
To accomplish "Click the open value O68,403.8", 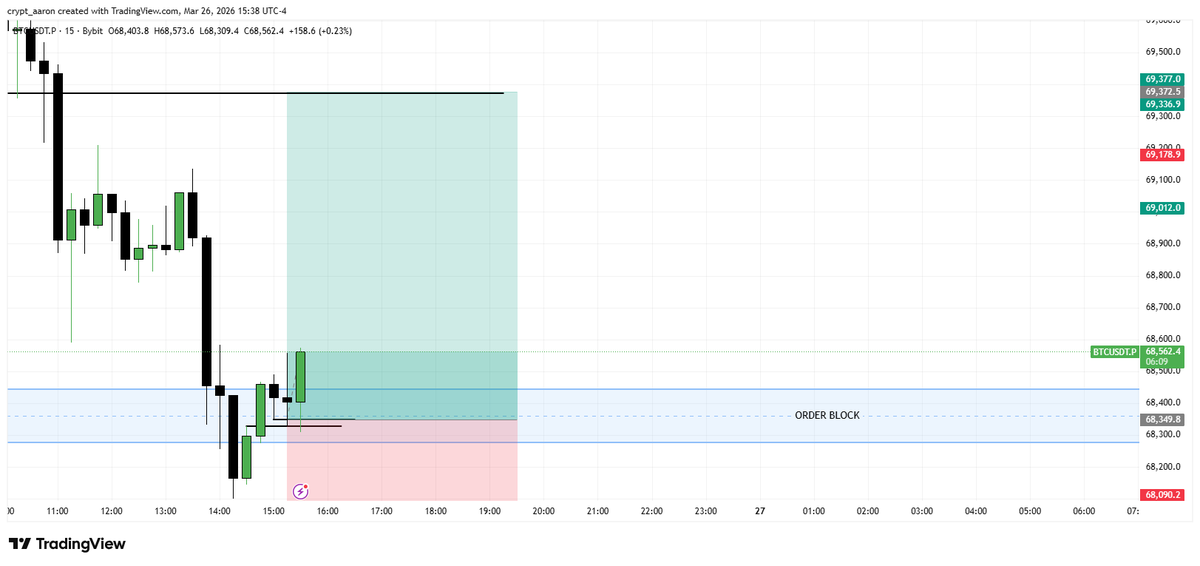I will click(128, 31).
